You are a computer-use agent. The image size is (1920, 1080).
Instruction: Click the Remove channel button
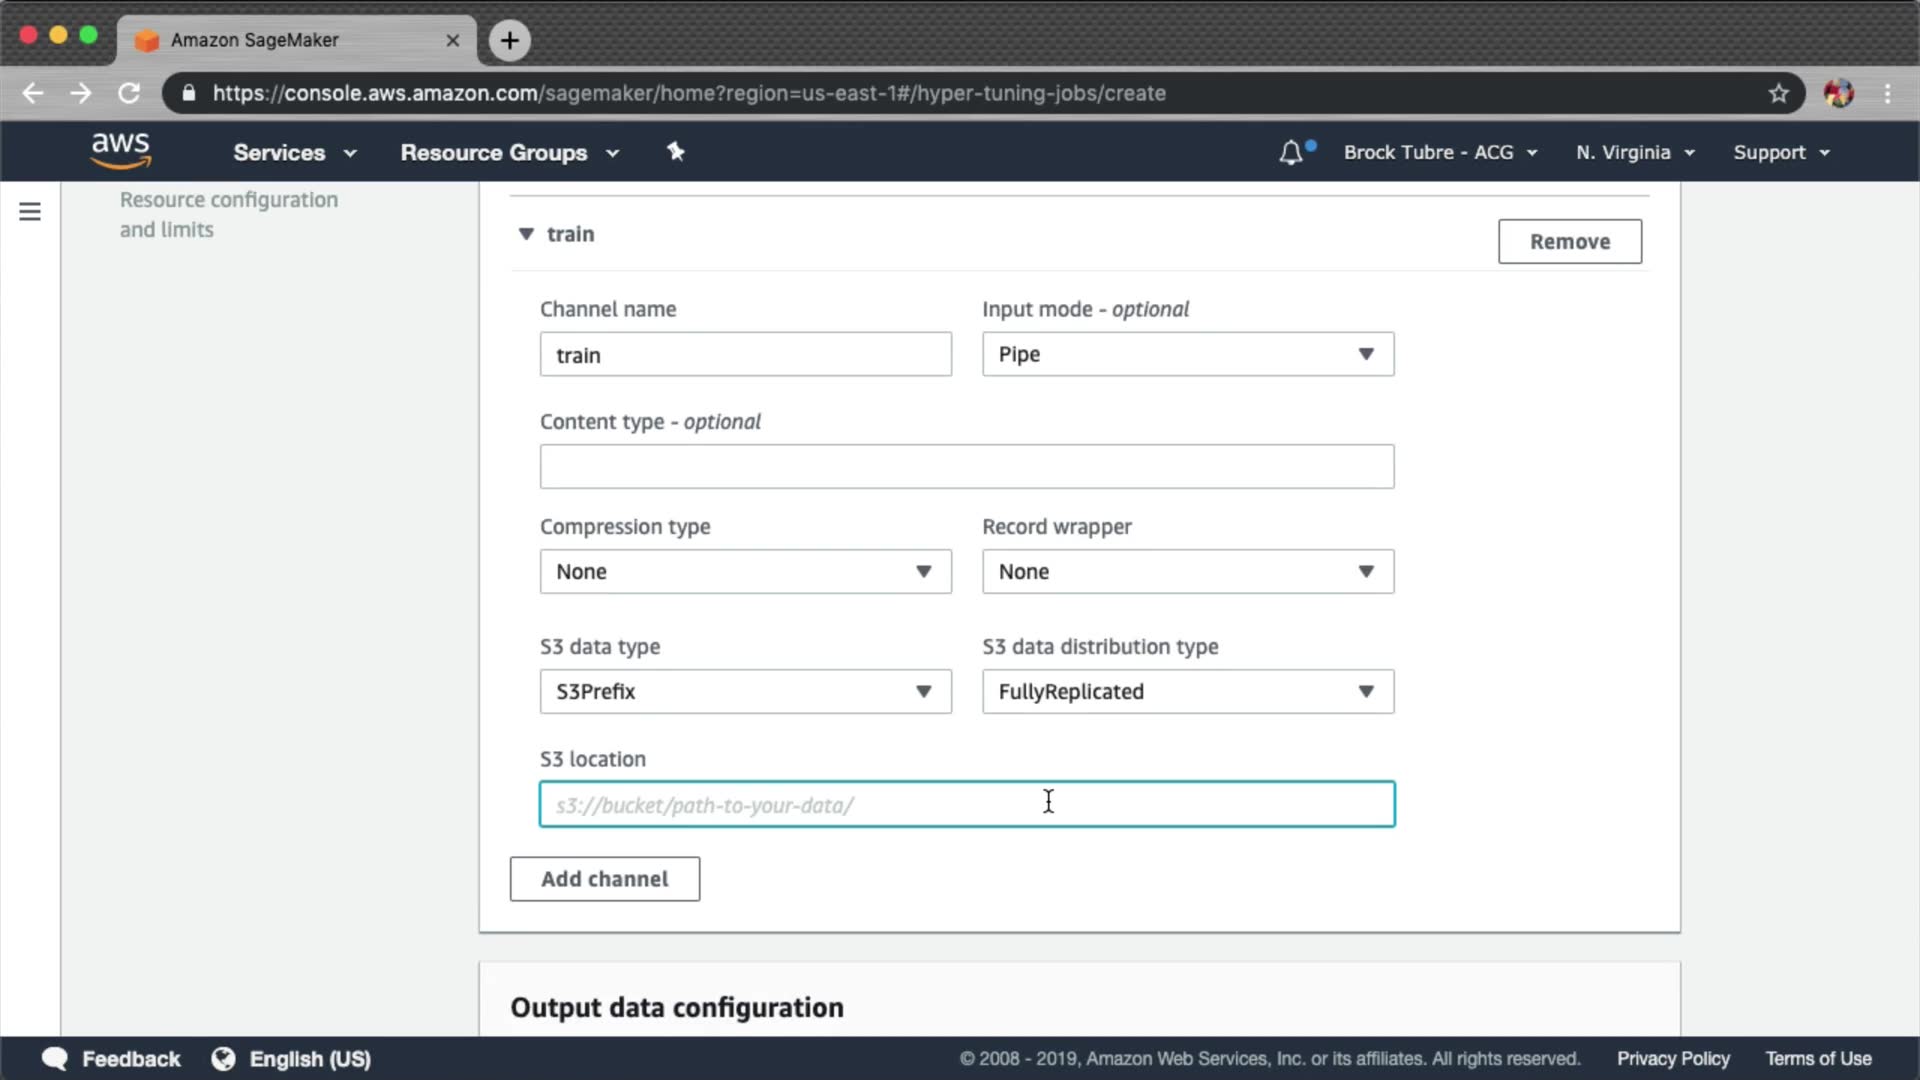tap(1569, 242)
